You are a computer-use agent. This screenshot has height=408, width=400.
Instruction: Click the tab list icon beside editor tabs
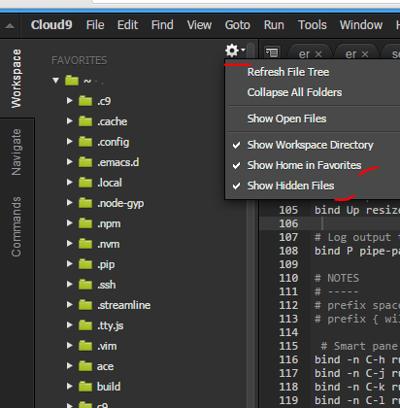(272, 53)
